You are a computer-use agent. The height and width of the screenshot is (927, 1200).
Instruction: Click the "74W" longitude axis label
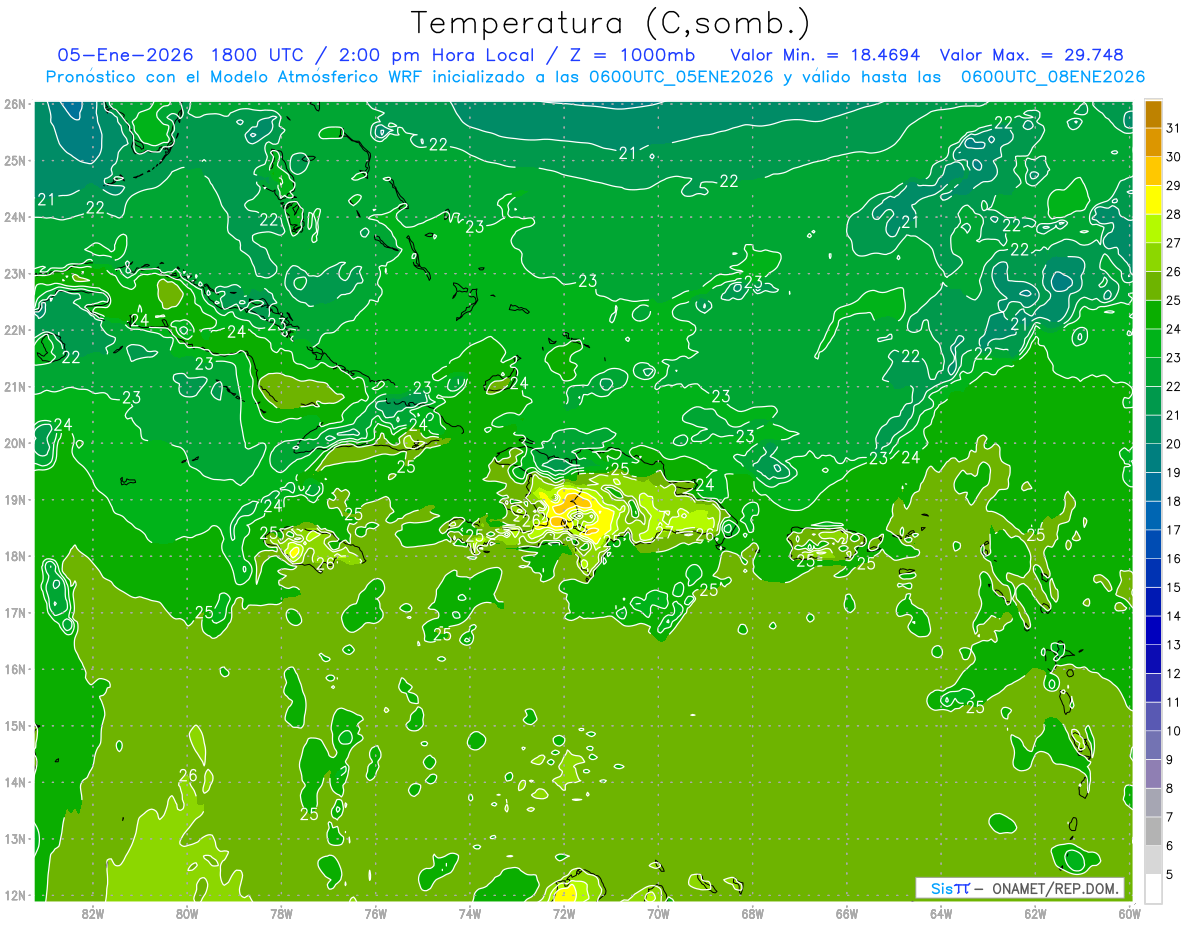coord(469,913)
